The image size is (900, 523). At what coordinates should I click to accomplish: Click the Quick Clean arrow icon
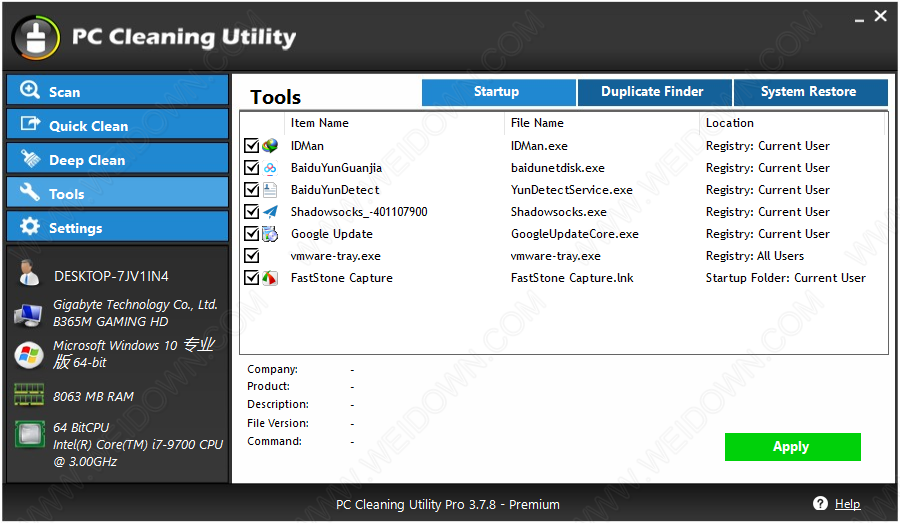[30, 123]
